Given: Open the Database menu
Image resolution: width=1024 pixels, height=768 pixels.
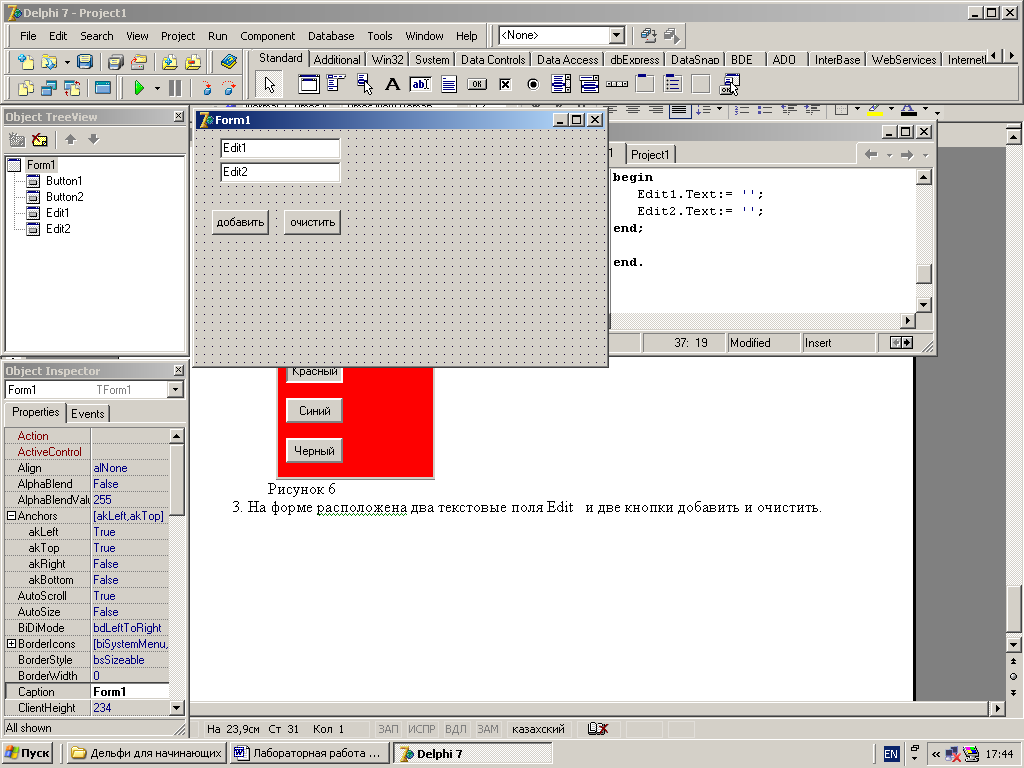Looking at the screenshot, I should [331, 36].
